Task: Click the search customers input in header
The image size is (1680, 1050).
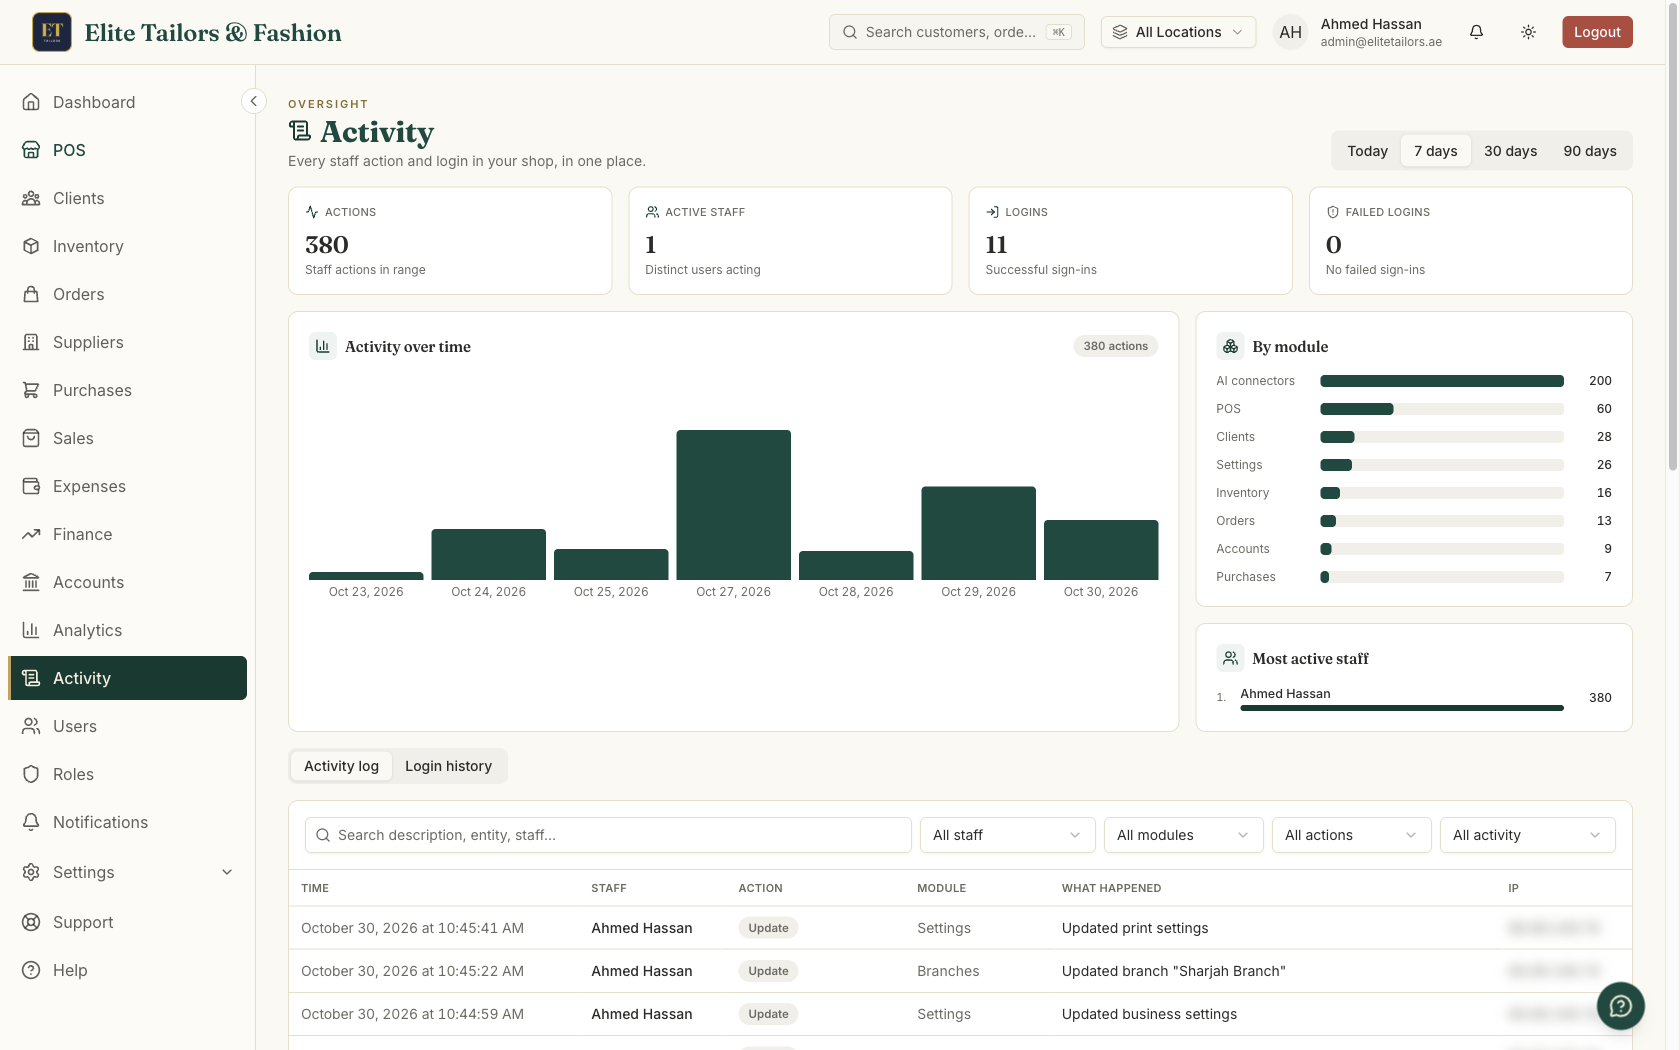Action: point(956,32)
